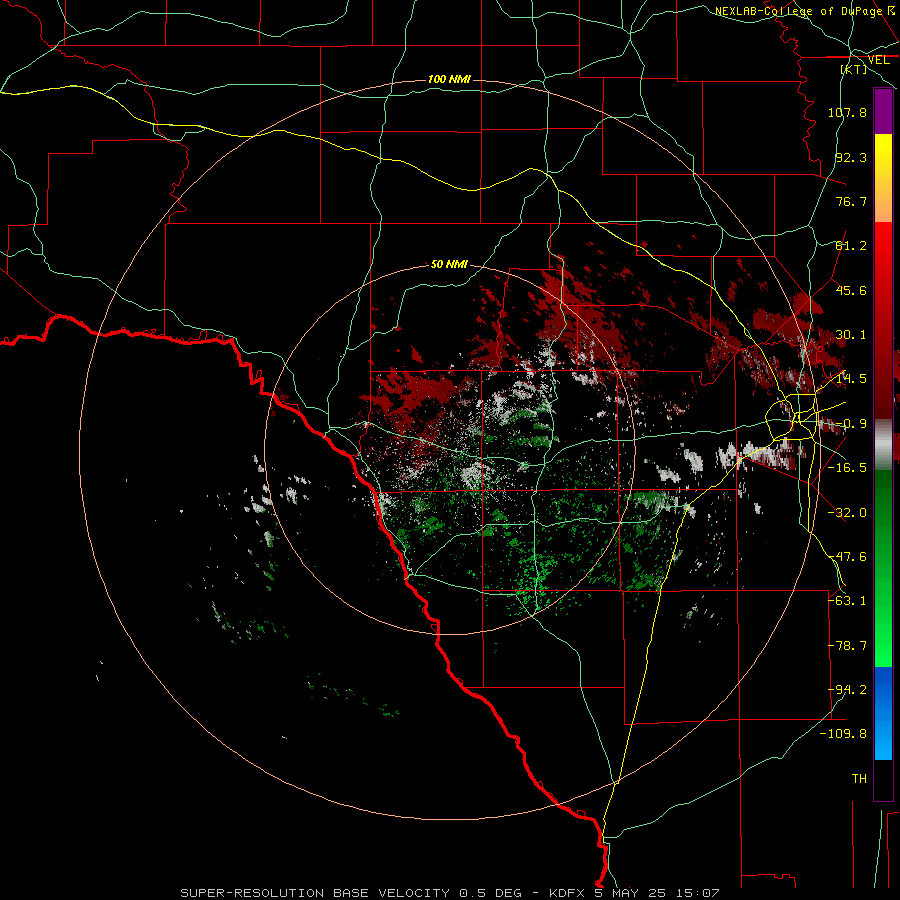Viewport: 900px width, 900px height.
Task: Click the -16.5 scale value
Action: 847,468
